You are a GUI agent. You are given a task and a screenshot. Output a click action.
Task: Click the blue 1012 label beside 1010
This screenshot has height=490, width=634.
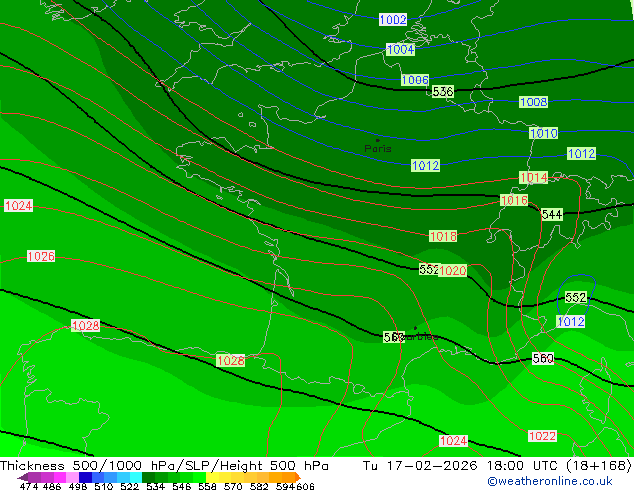(x=581, y=154)
